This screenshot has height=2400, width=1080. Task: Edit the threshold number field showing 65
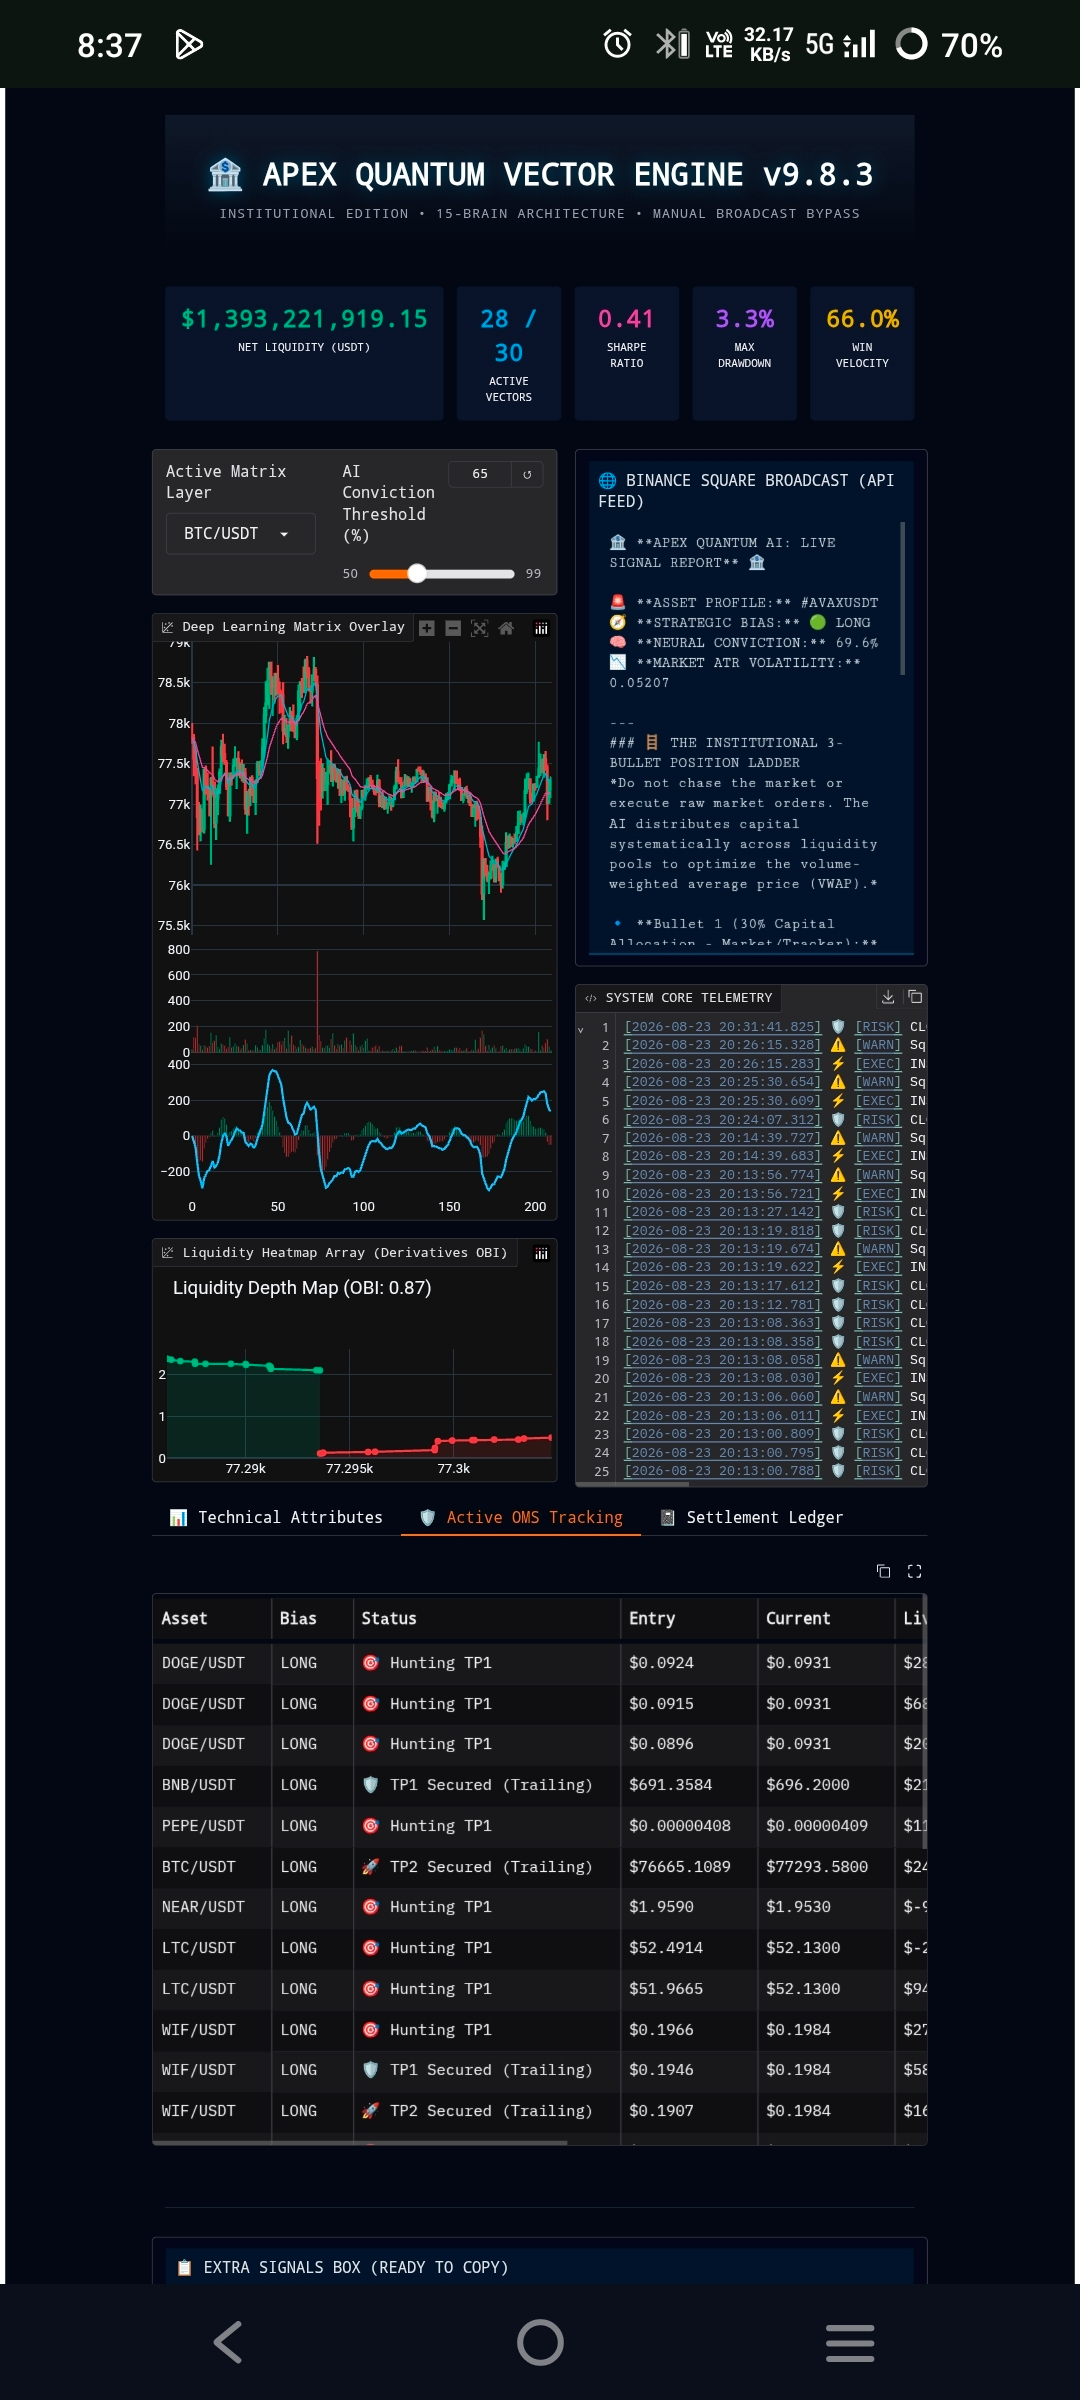point(480,474)
